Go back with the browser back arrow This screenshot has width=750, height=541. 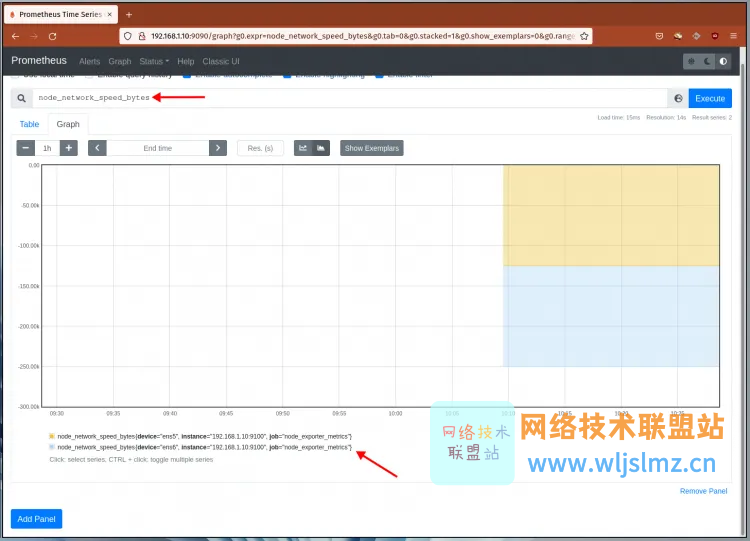pos(15,36)
